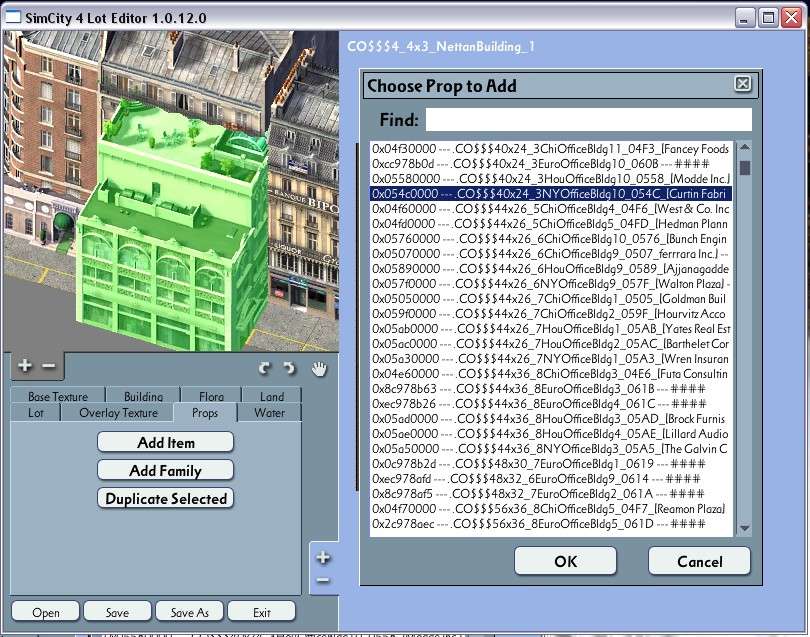Select prop 0x05ae0000 8HouOfficeBldg4 Lillard Audio
This screenshot has height=637, width=810.
[x=551, y=433]
